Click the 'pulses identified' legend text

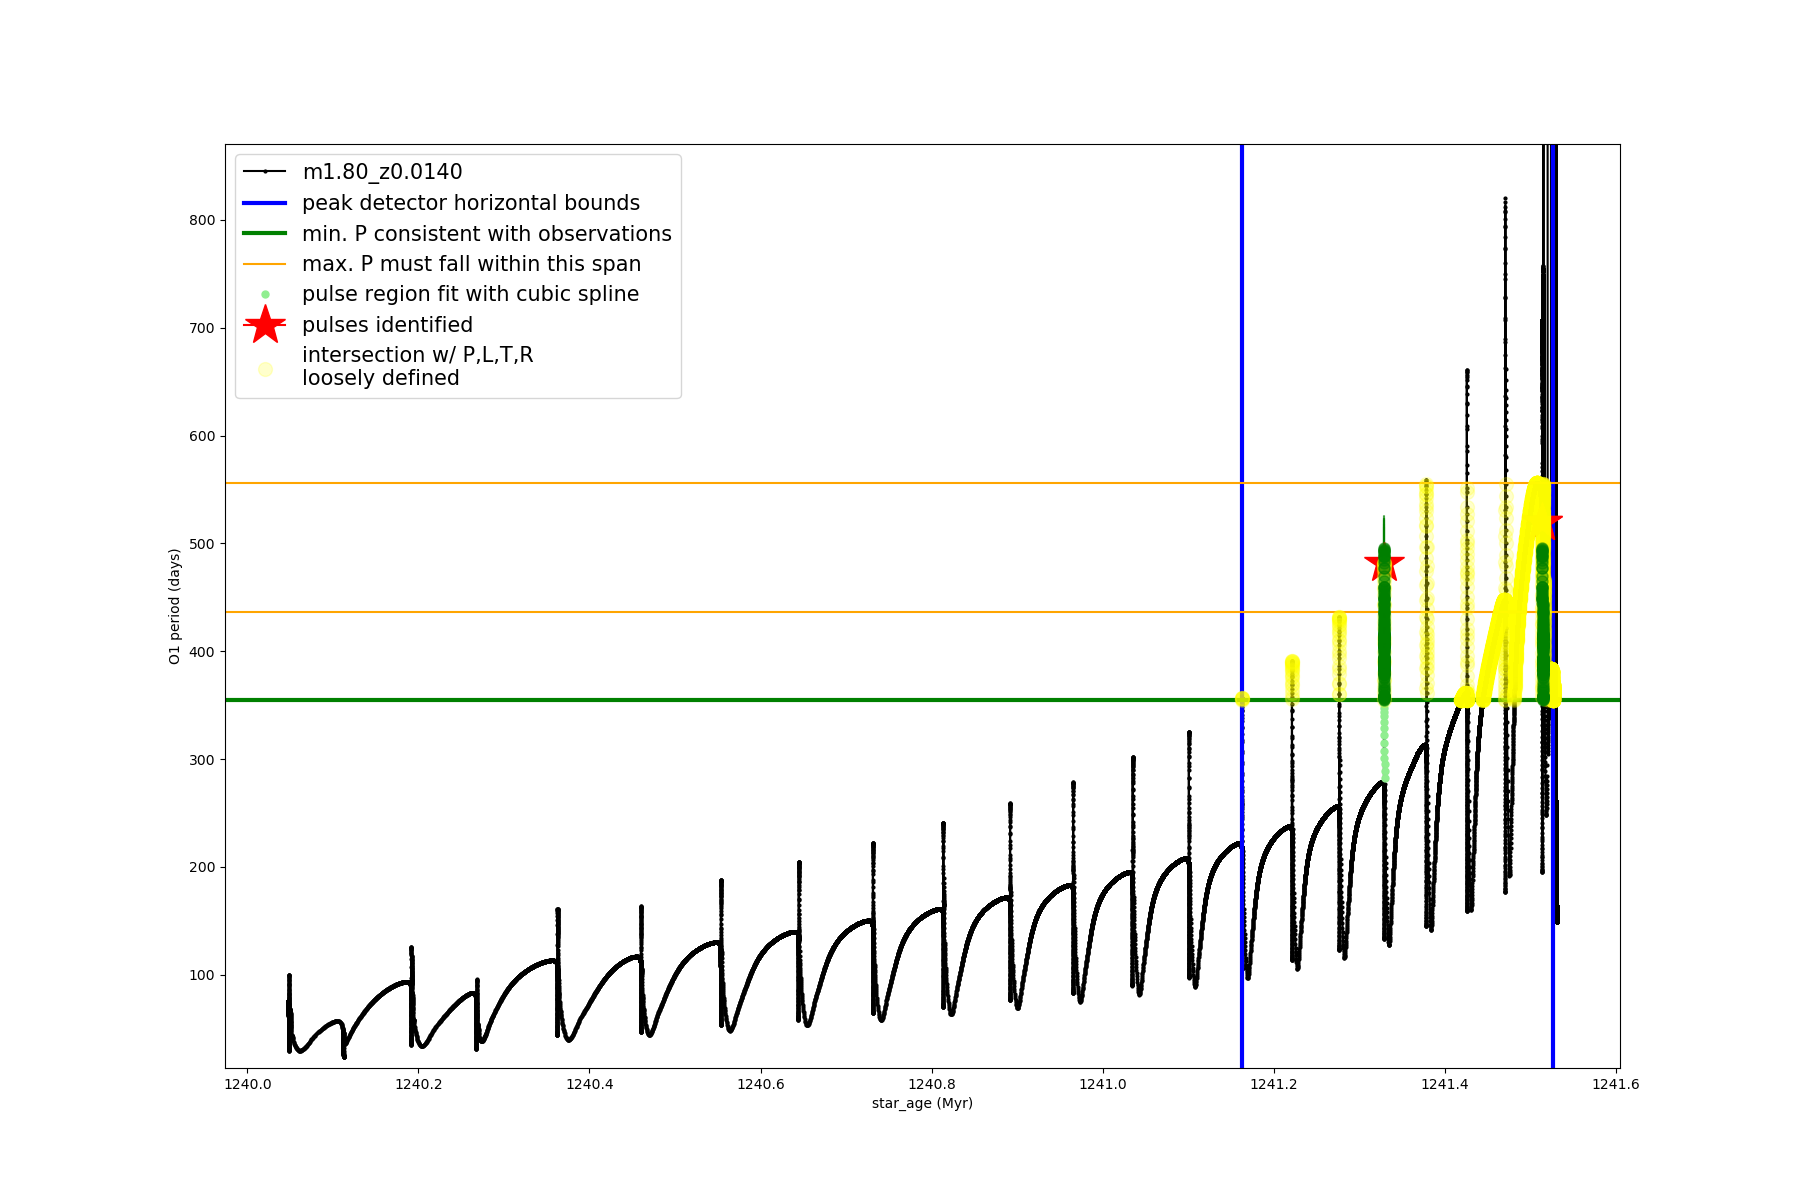(x=388, y=325)
